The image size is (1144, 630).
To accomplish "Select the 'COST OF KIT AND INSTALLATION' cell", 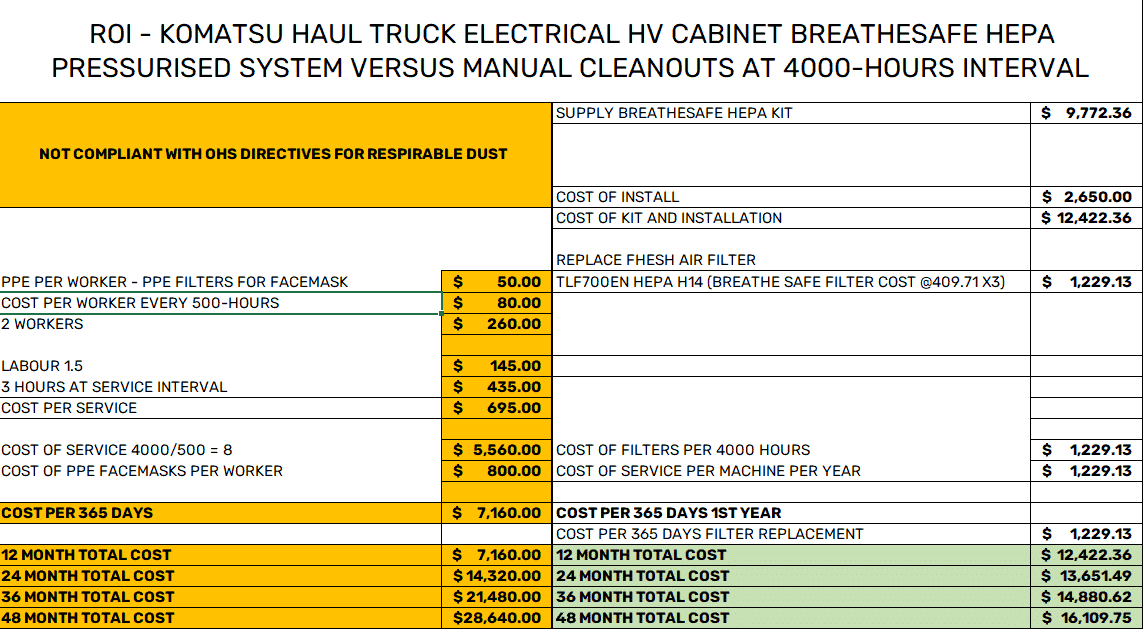I will pyautogui.click(x=792, y=218).
